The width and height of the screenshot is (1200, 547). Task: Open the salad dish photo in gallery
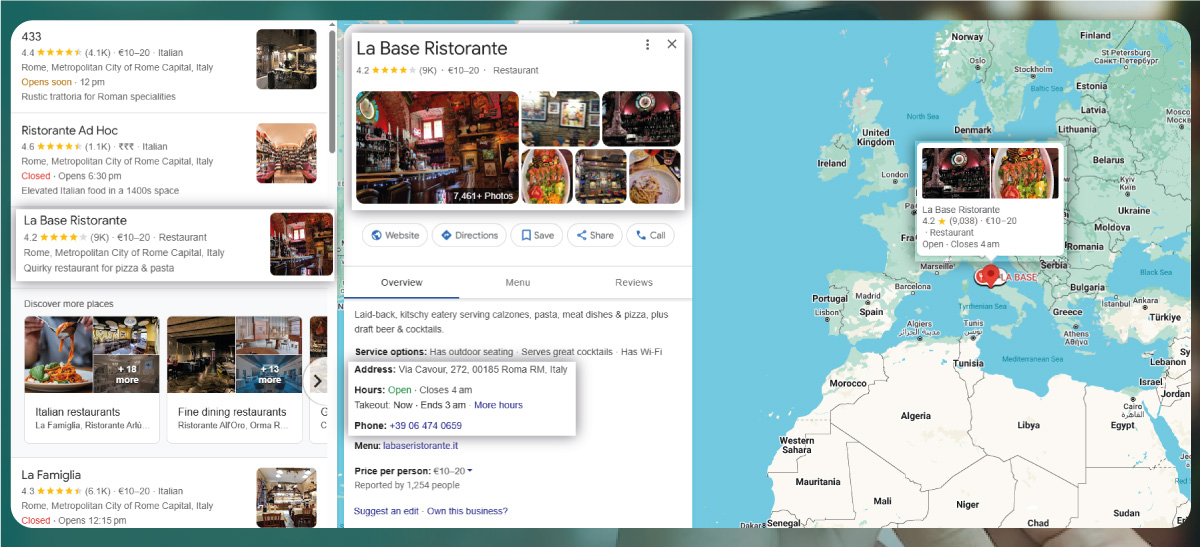coord(547,177)
